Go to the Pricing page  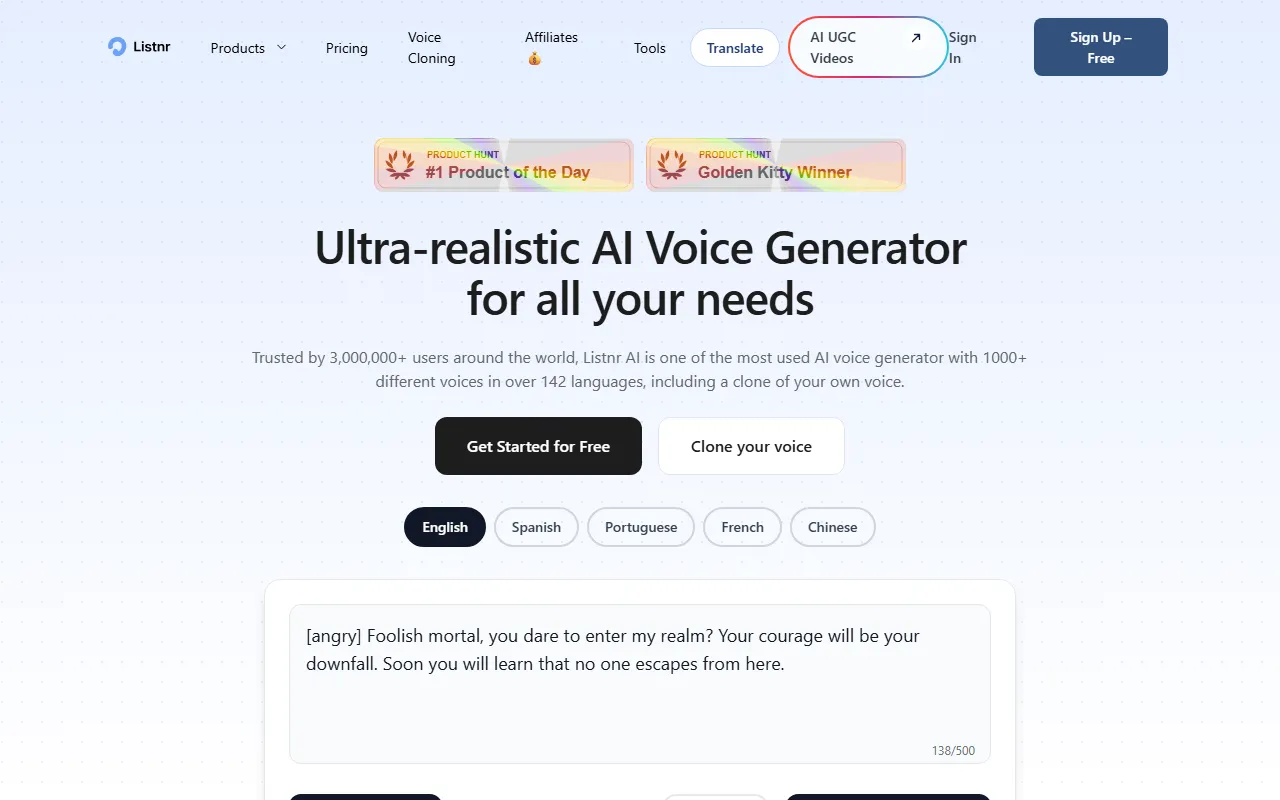point(347,48)
